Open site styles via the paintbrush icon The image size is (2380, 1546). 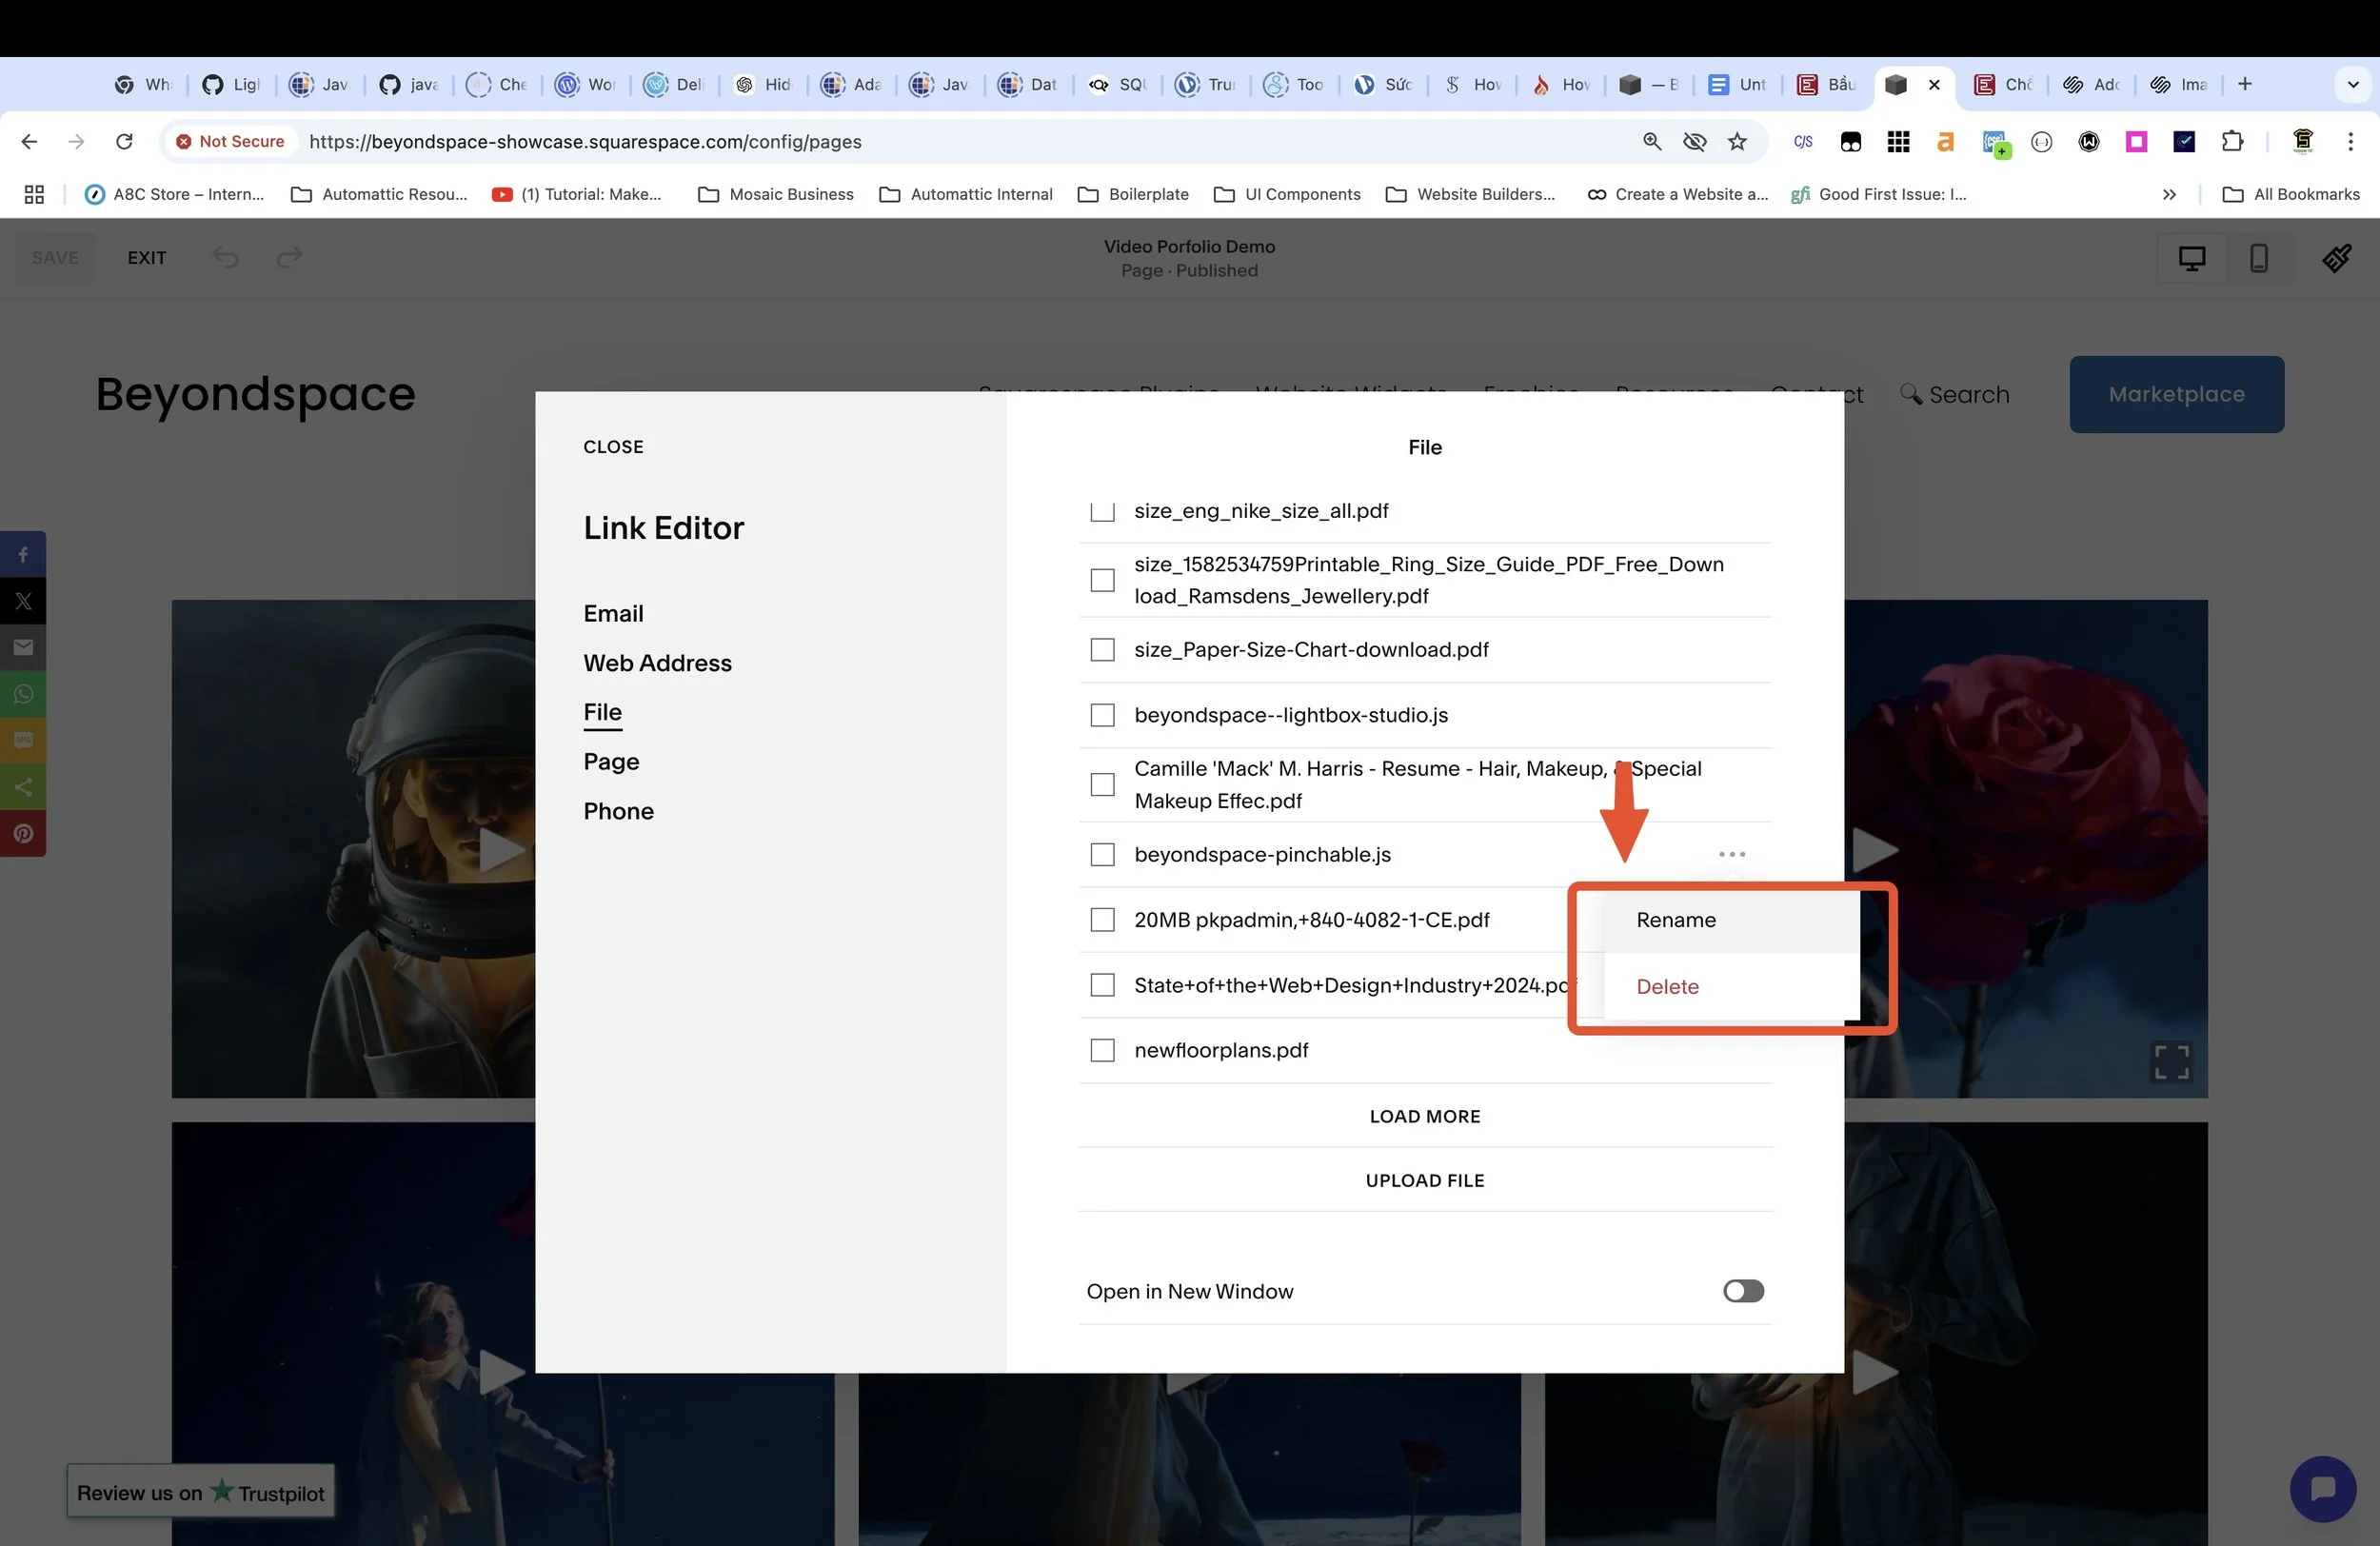point(2337,258)
